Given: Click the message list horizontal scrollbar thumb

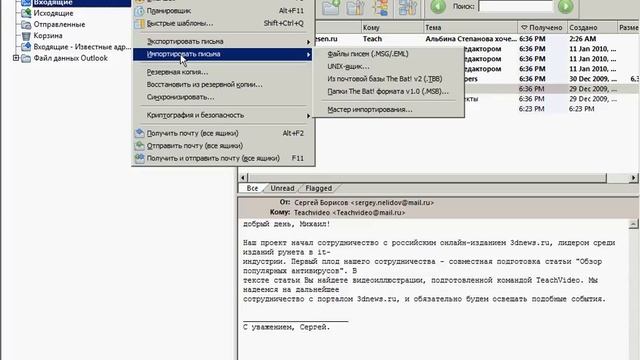Looking at the screenshot, I should click(427, 178).
